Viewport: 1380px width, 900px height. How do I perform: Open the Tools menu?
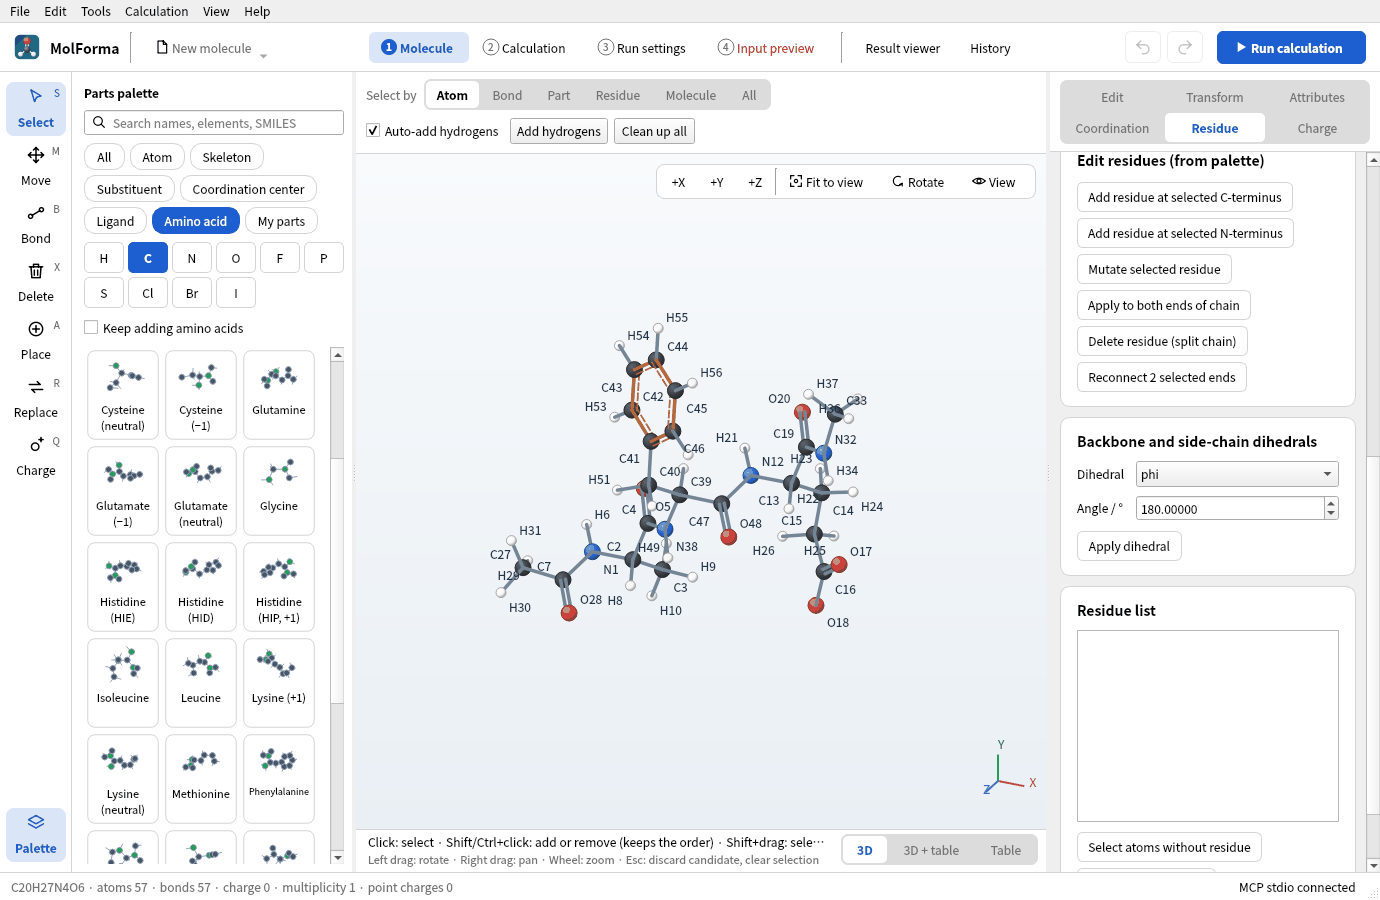(x=96, y=11)
